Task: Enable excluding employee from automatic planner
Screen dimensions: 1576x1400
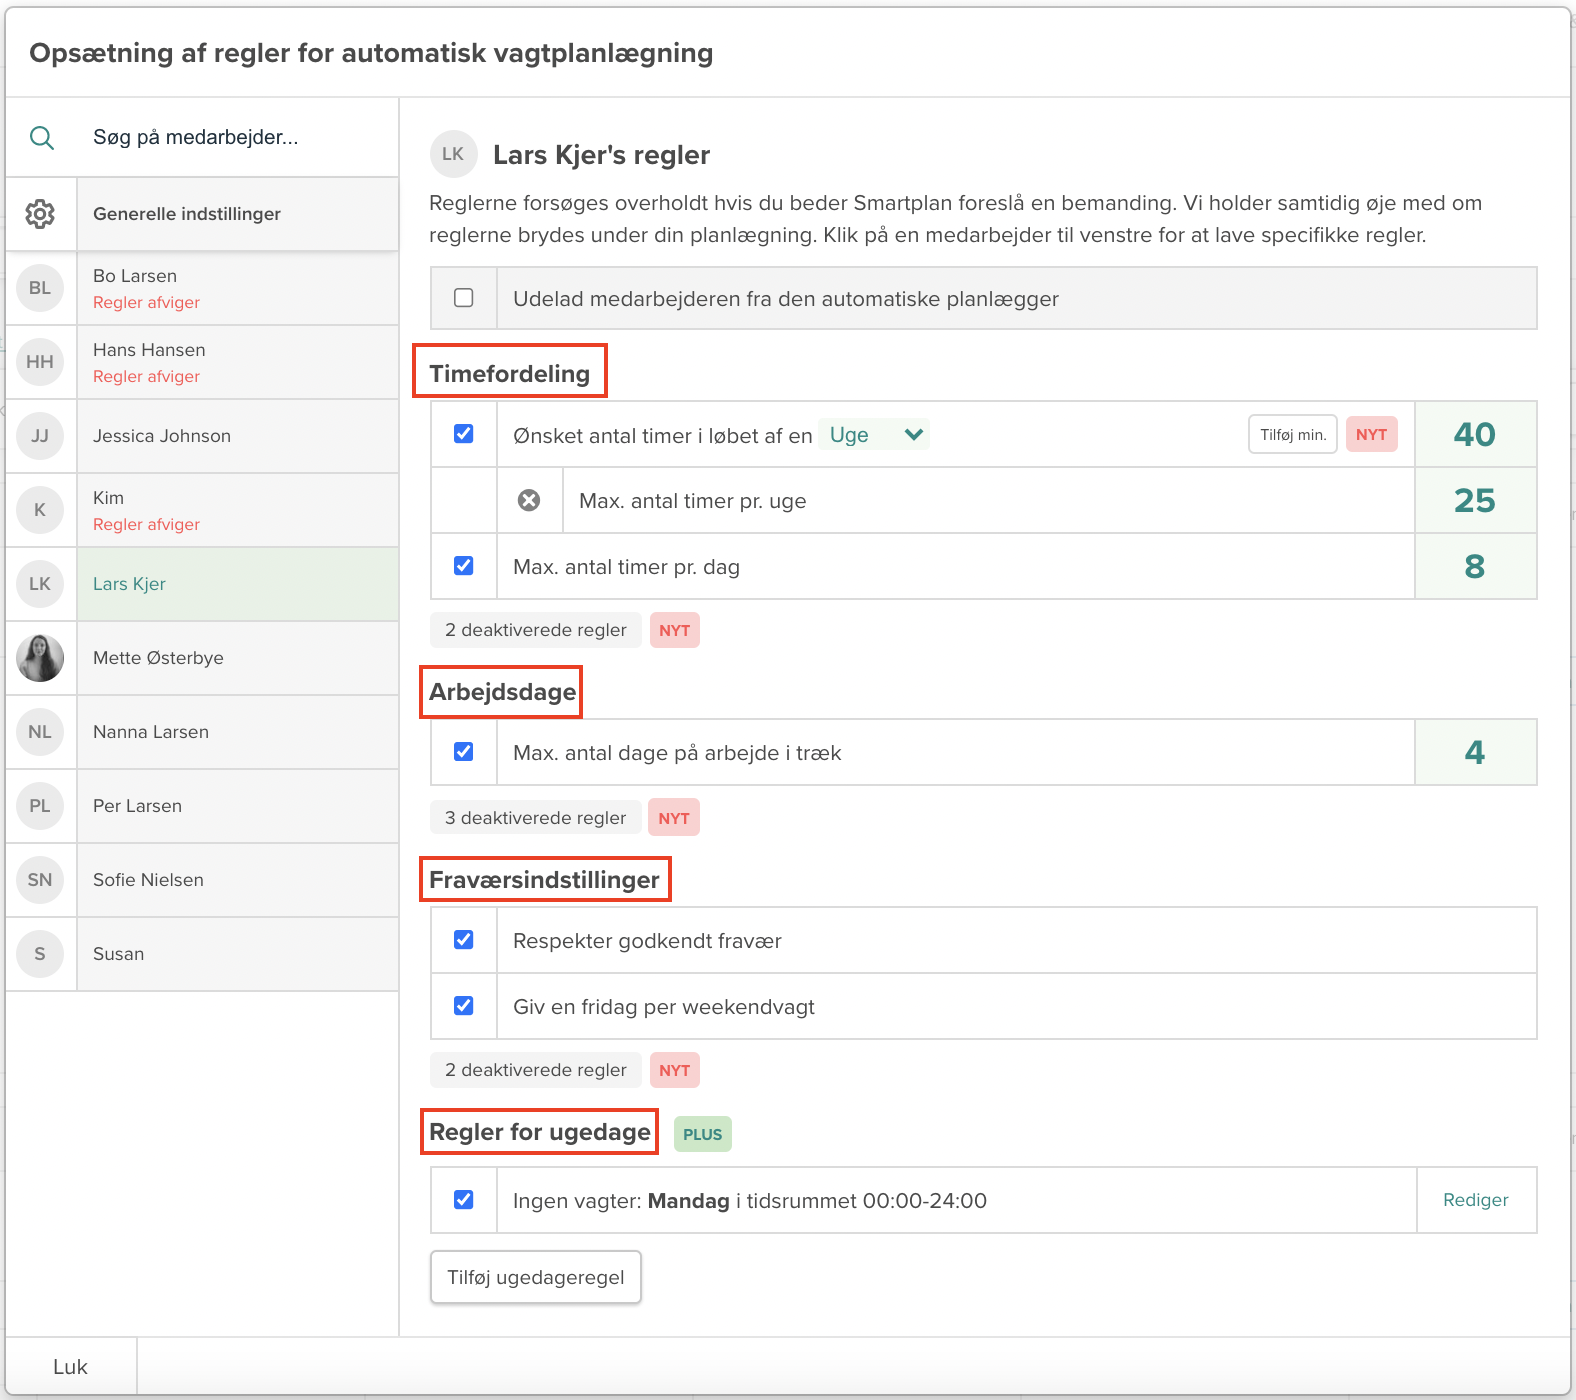Action: coord(464,298)
